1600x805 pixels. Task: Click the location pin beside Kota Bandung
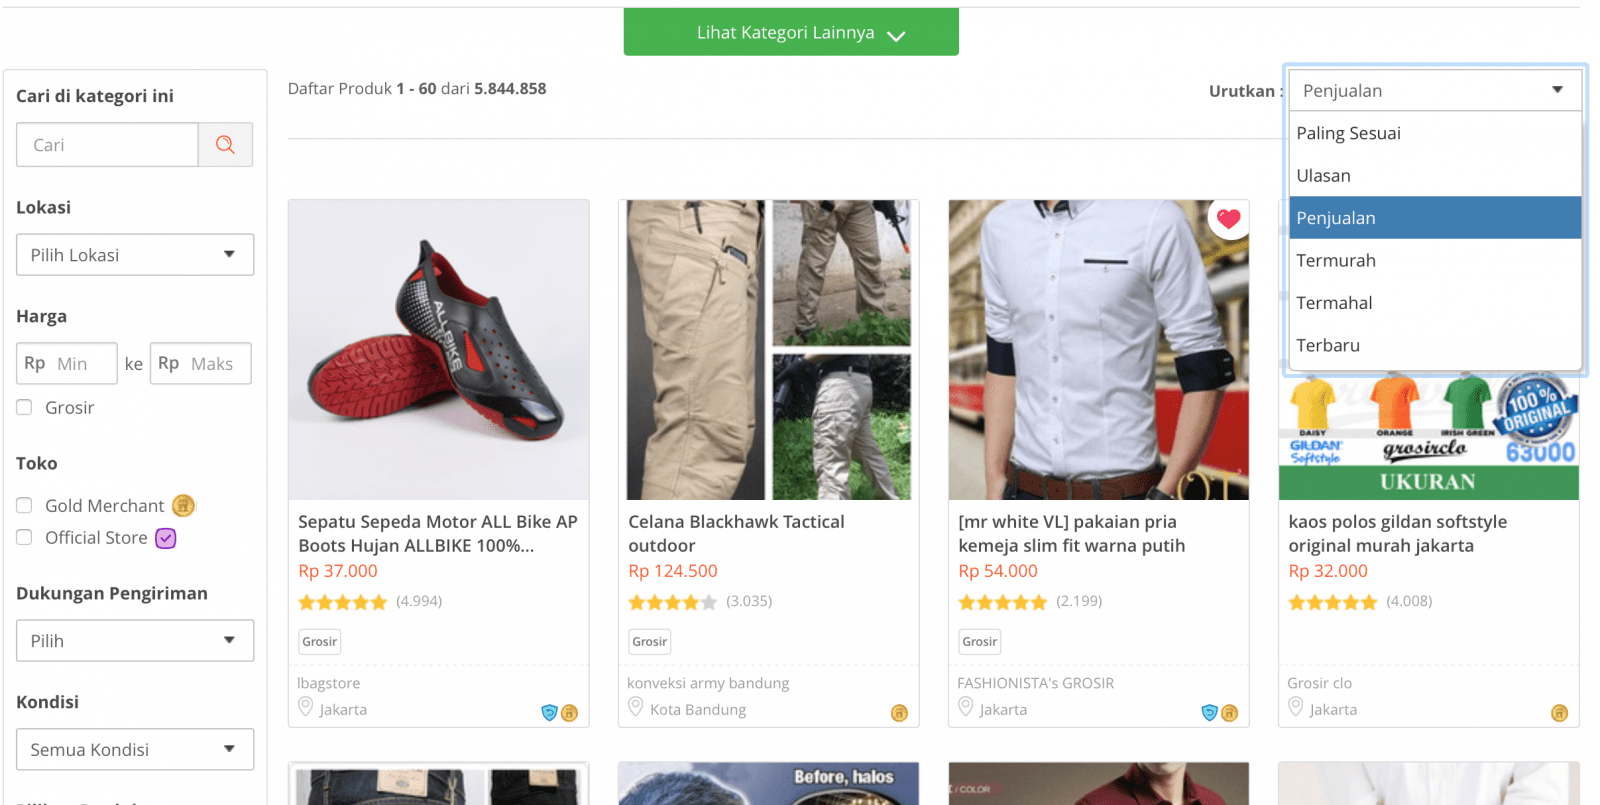(x=635, y=707)
